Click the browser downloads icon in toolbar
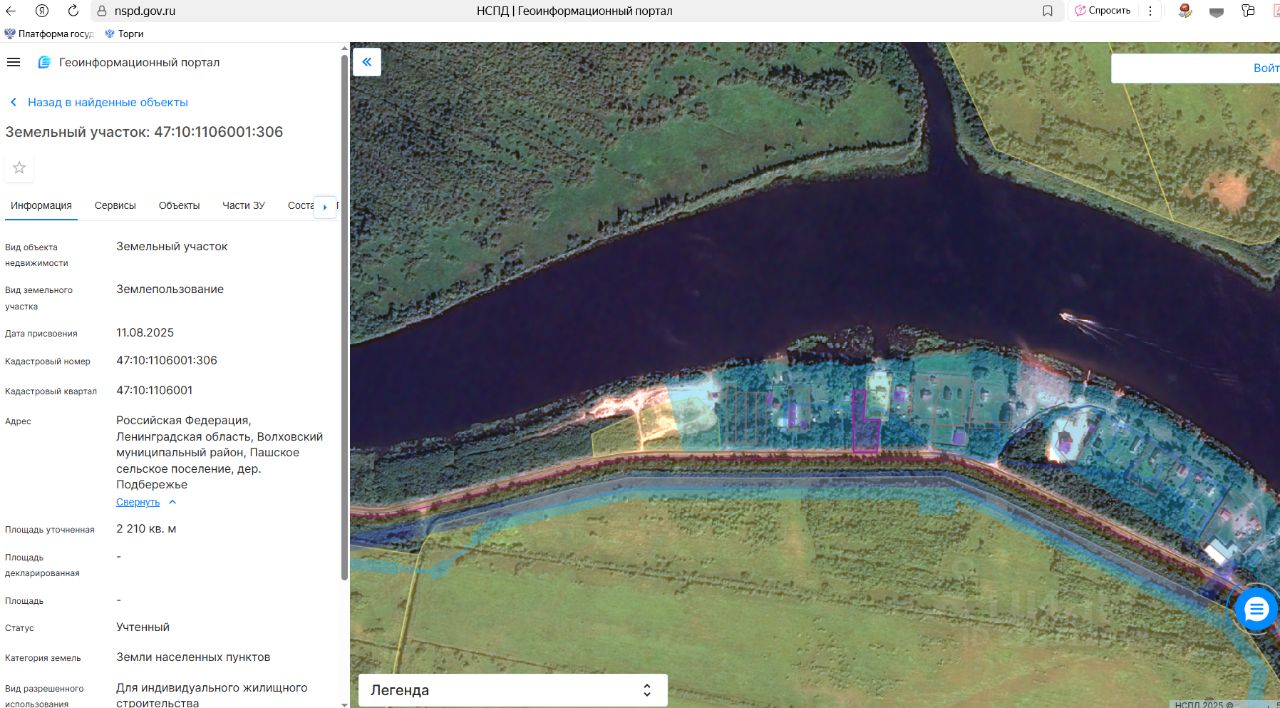The height and width of the screenshot is (708, 1280). 1217,11
